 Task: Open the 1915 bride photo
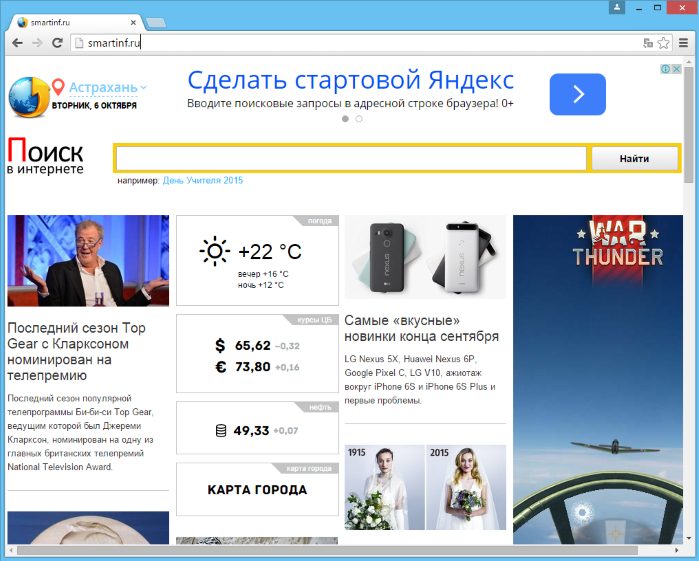click(385, 487)
